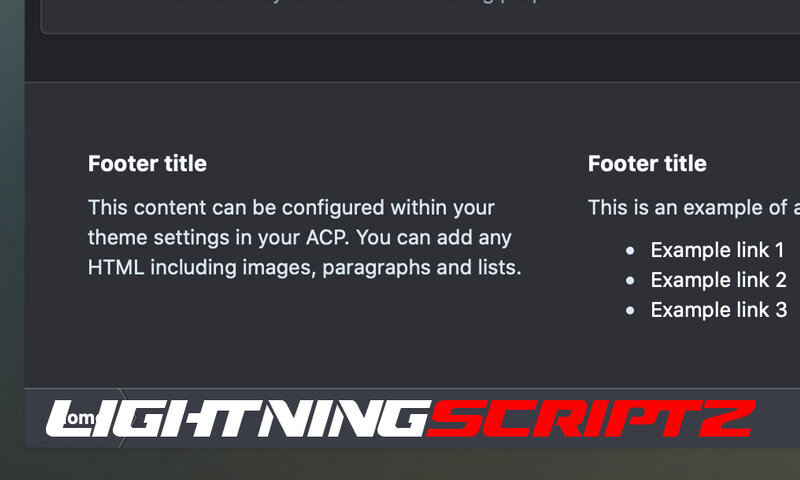Open Example link 1 in footer
Image resolution: width=800 pixels, height=480 pixels.
[x=717, y=250]
